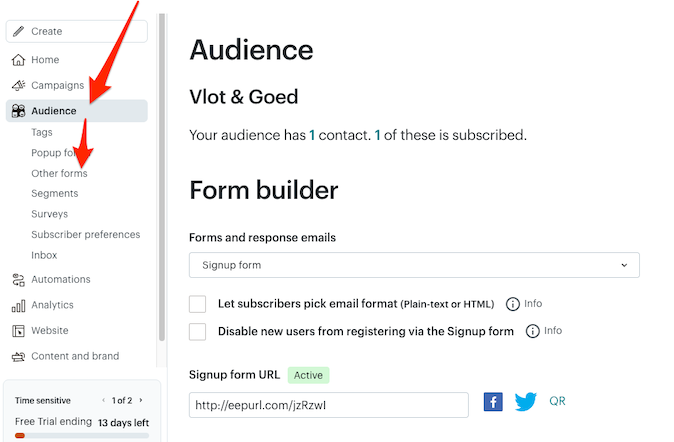The height and width of the screenshot is (442, 674).
Task: Click the QR link
Action: 557,401
